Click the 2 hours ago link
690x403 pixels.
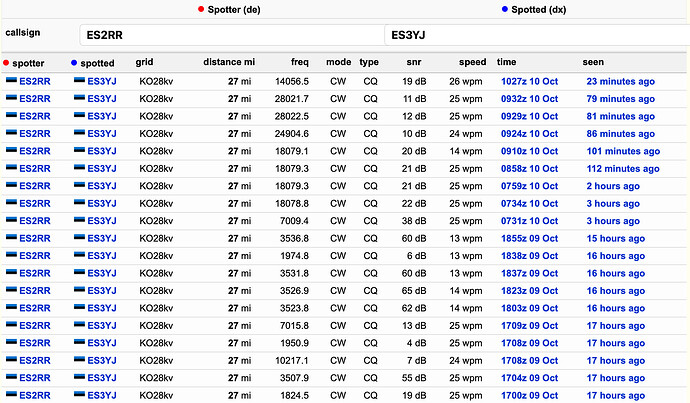[613, 186]
